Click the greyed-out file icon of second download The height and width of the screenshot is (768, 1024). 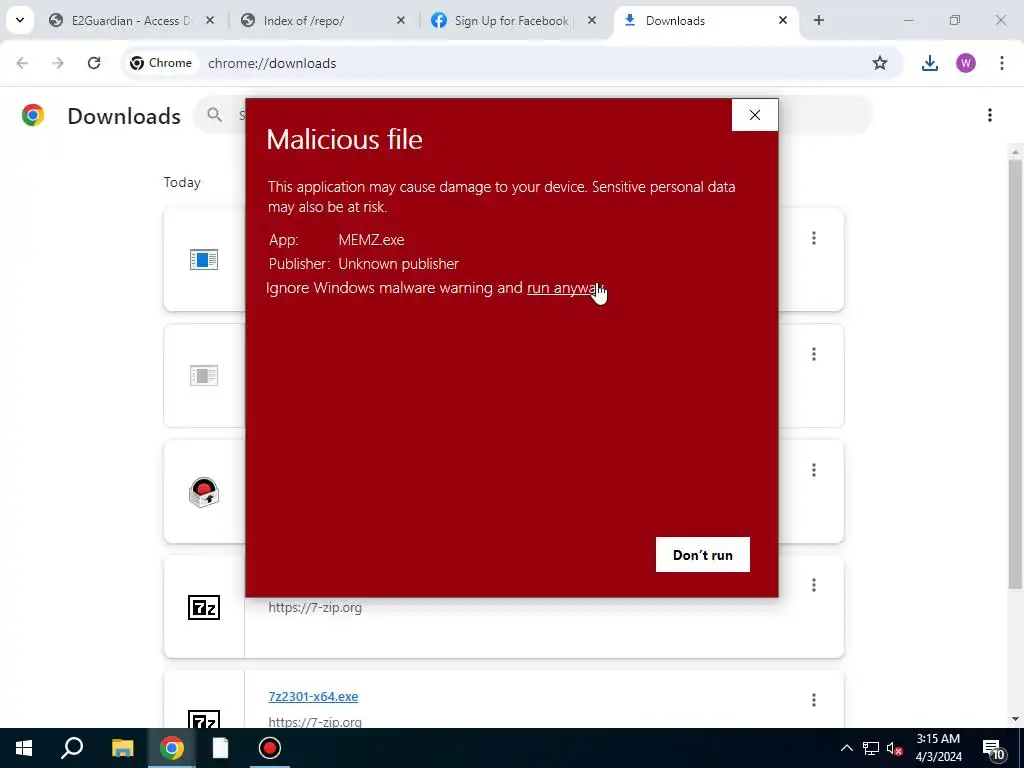point(204,376)
